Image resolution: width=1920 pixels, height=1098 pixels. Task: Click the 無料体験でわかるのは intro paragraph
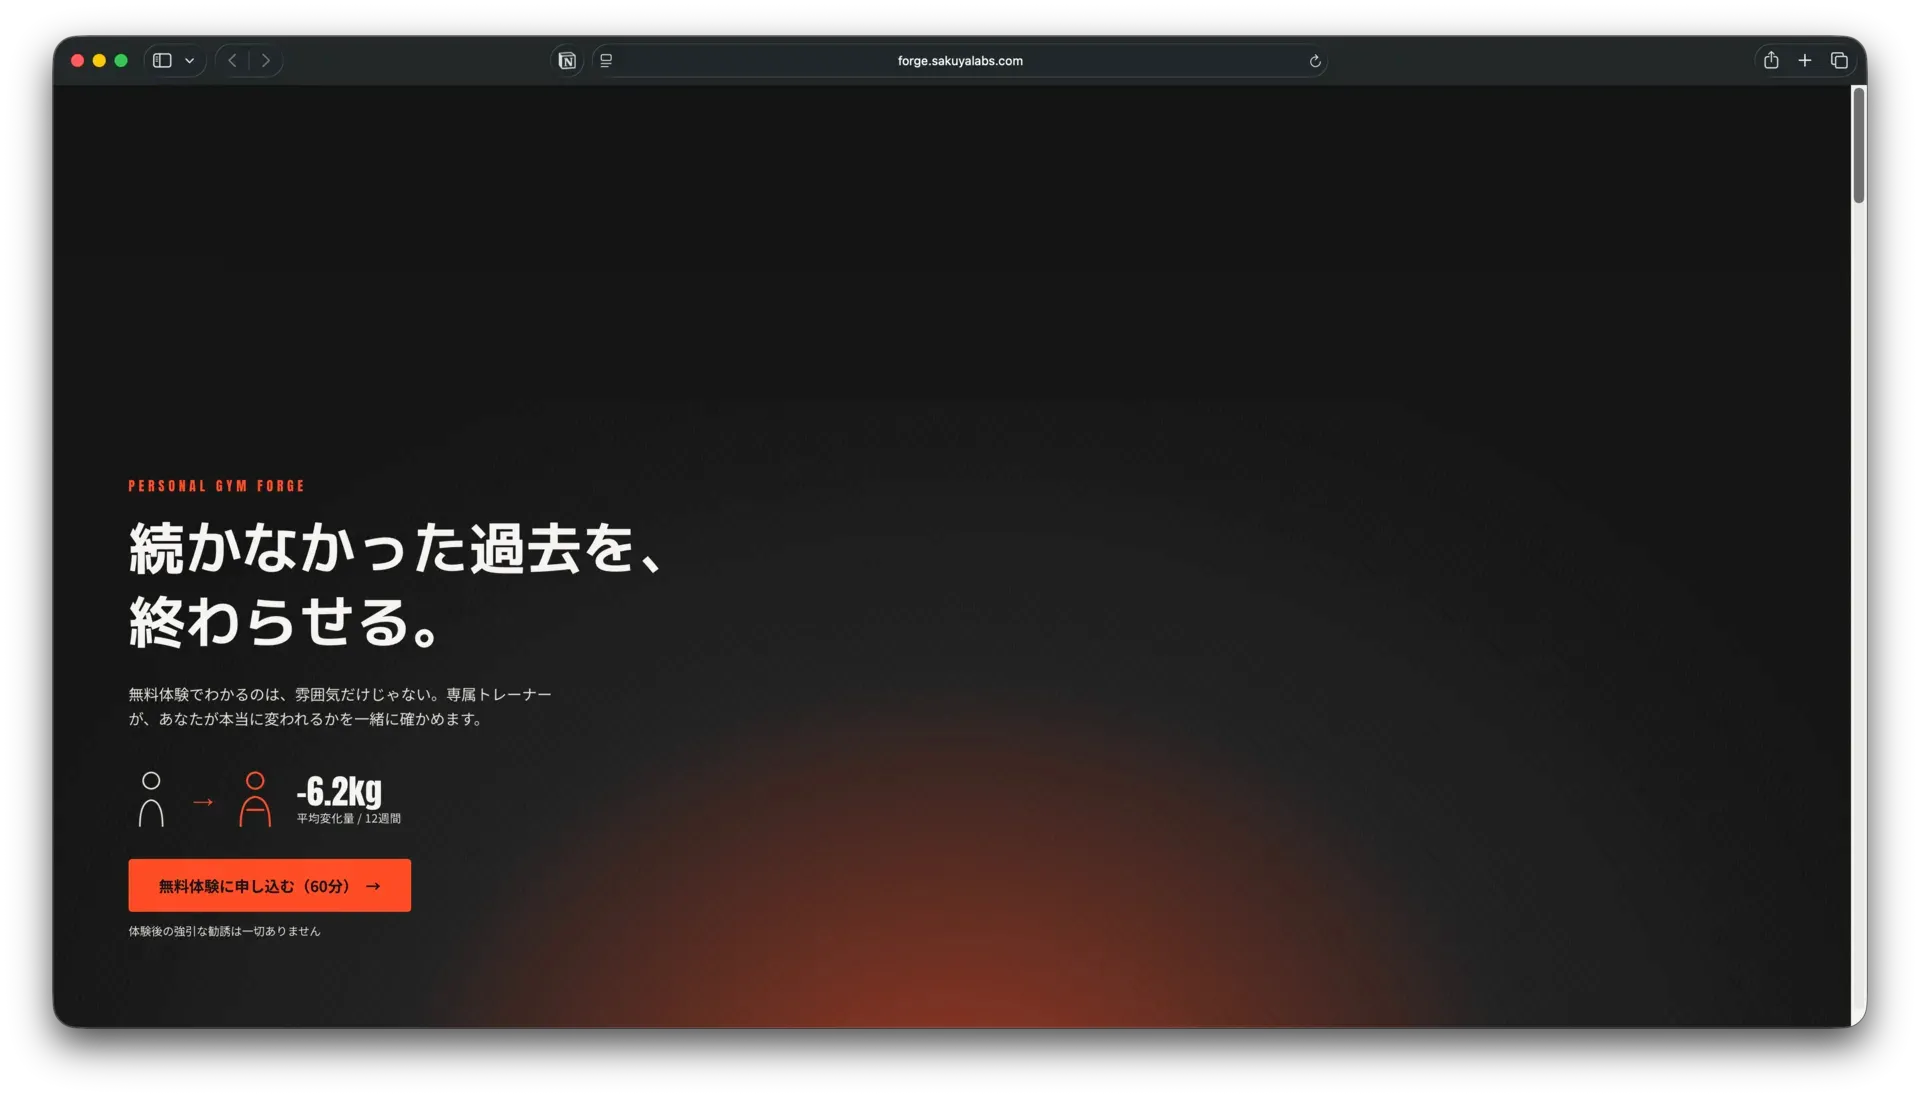pyautogui.click(x=340, y=706)
